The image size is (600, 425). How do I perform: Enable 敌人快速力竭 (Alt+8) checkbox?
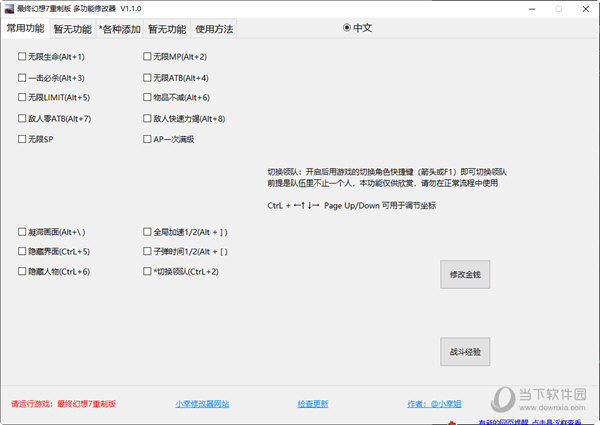point(147,118)
